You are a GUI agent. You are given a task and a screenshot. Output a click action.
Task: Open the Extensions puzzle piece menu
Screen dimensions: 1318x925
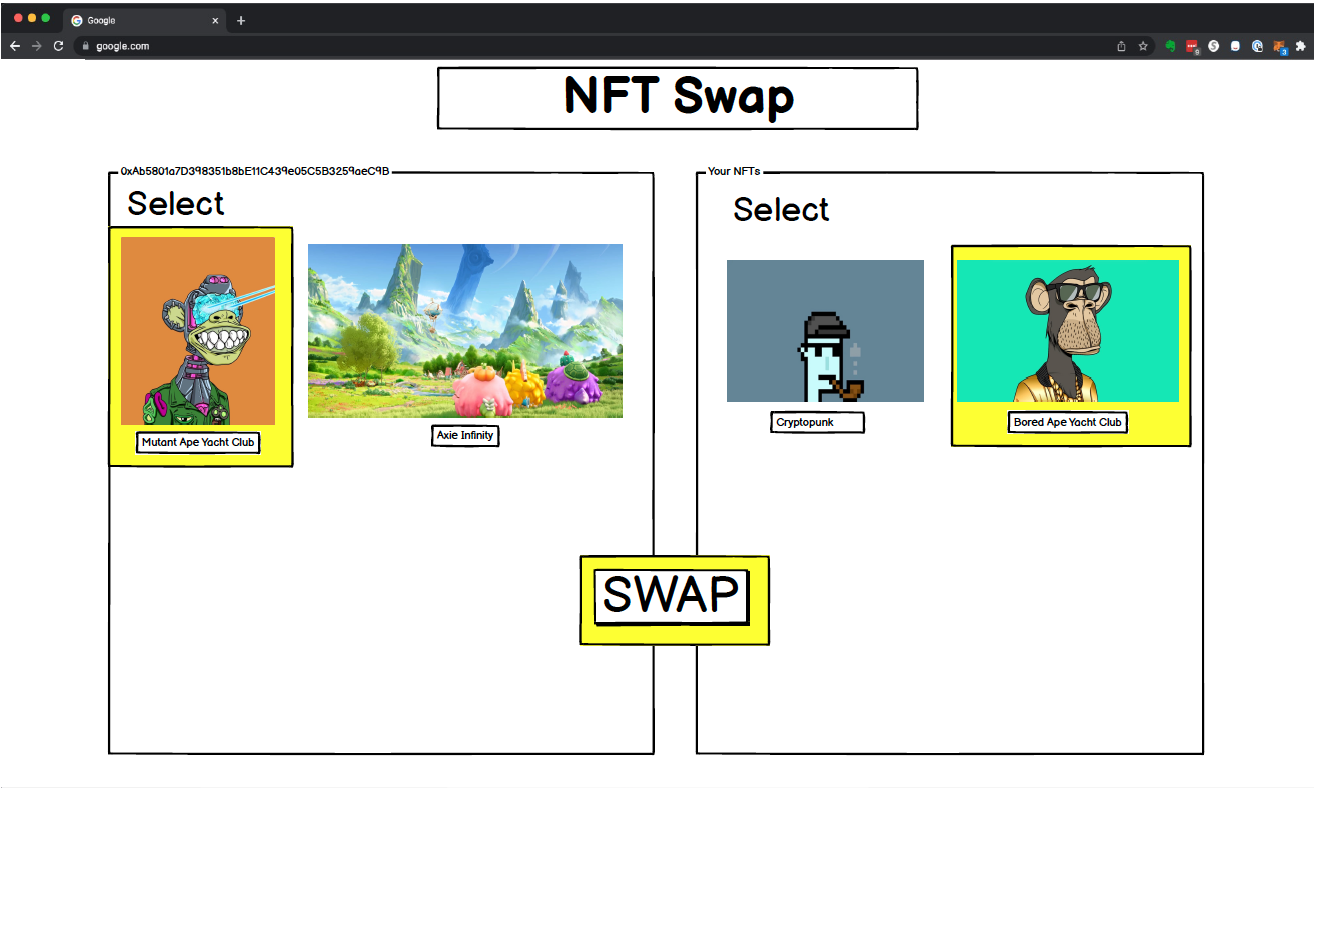(x=1300, y=46)
